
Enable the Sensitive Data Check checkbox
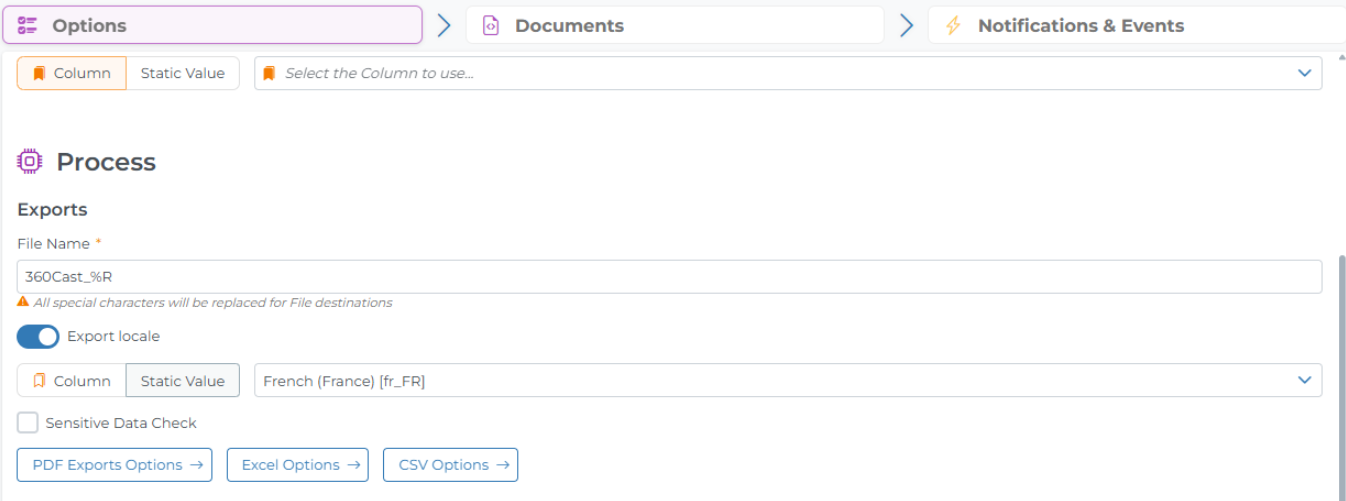(28, 423)
